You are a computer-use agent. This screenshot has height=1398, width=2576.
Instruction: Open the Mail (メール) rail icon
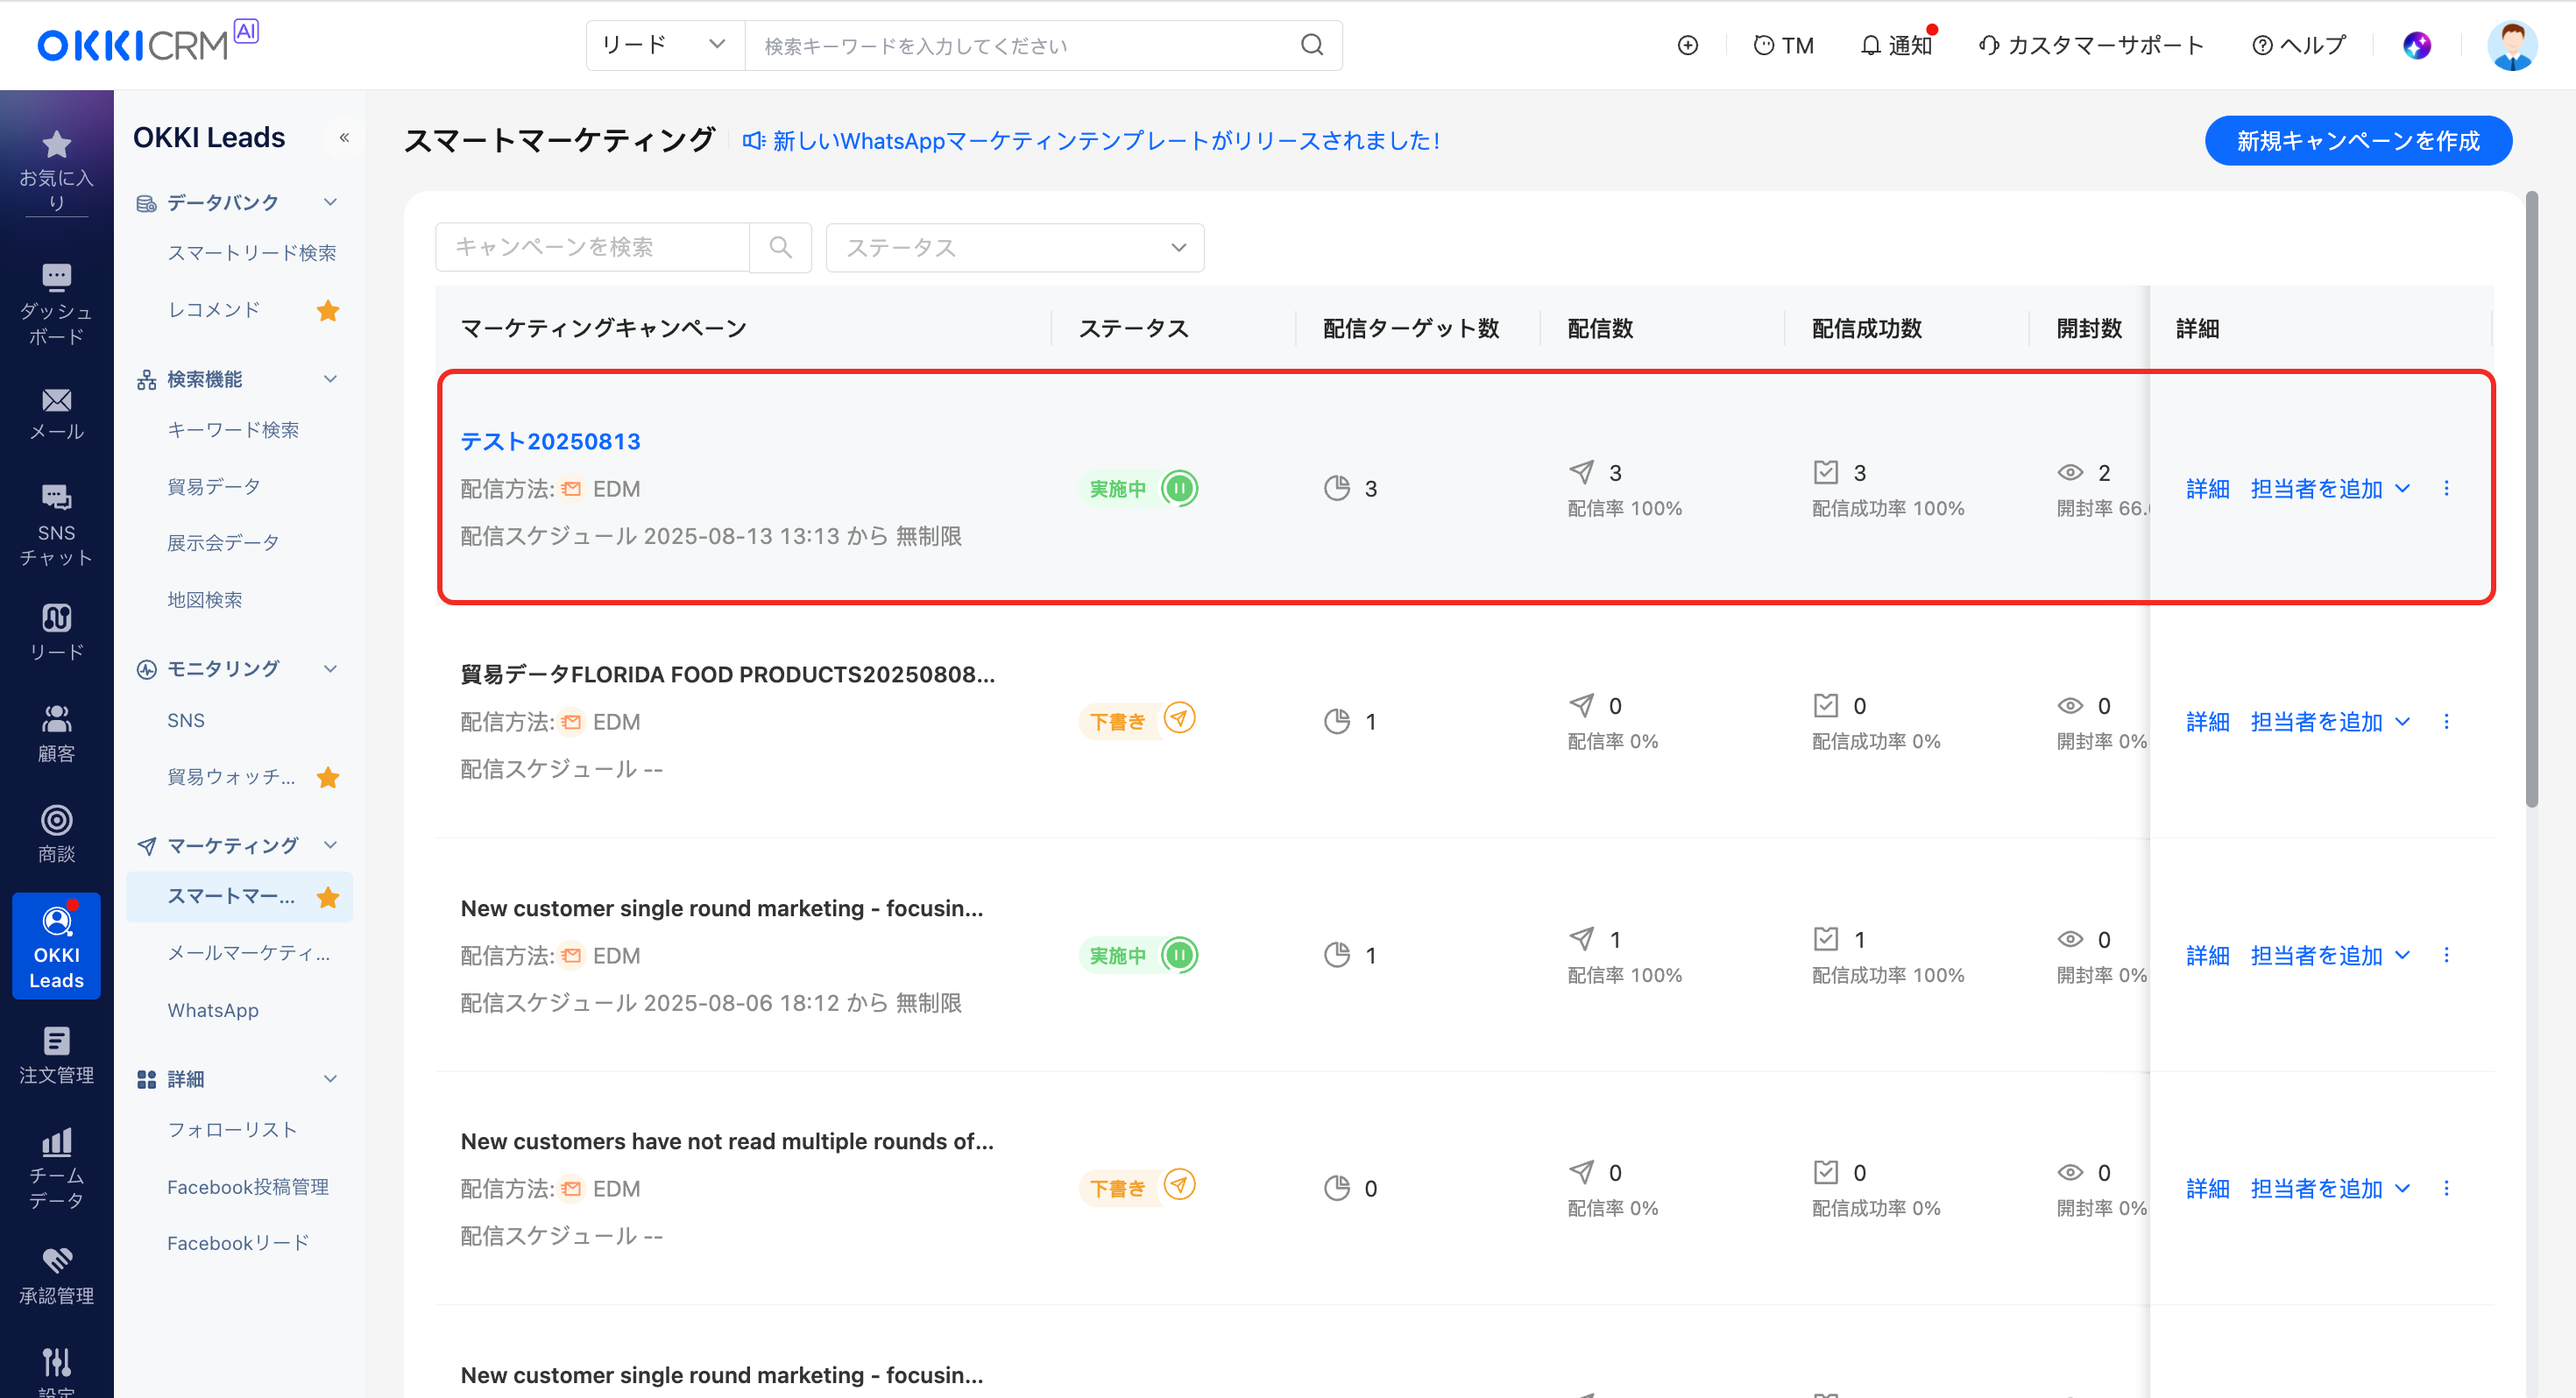56,414
